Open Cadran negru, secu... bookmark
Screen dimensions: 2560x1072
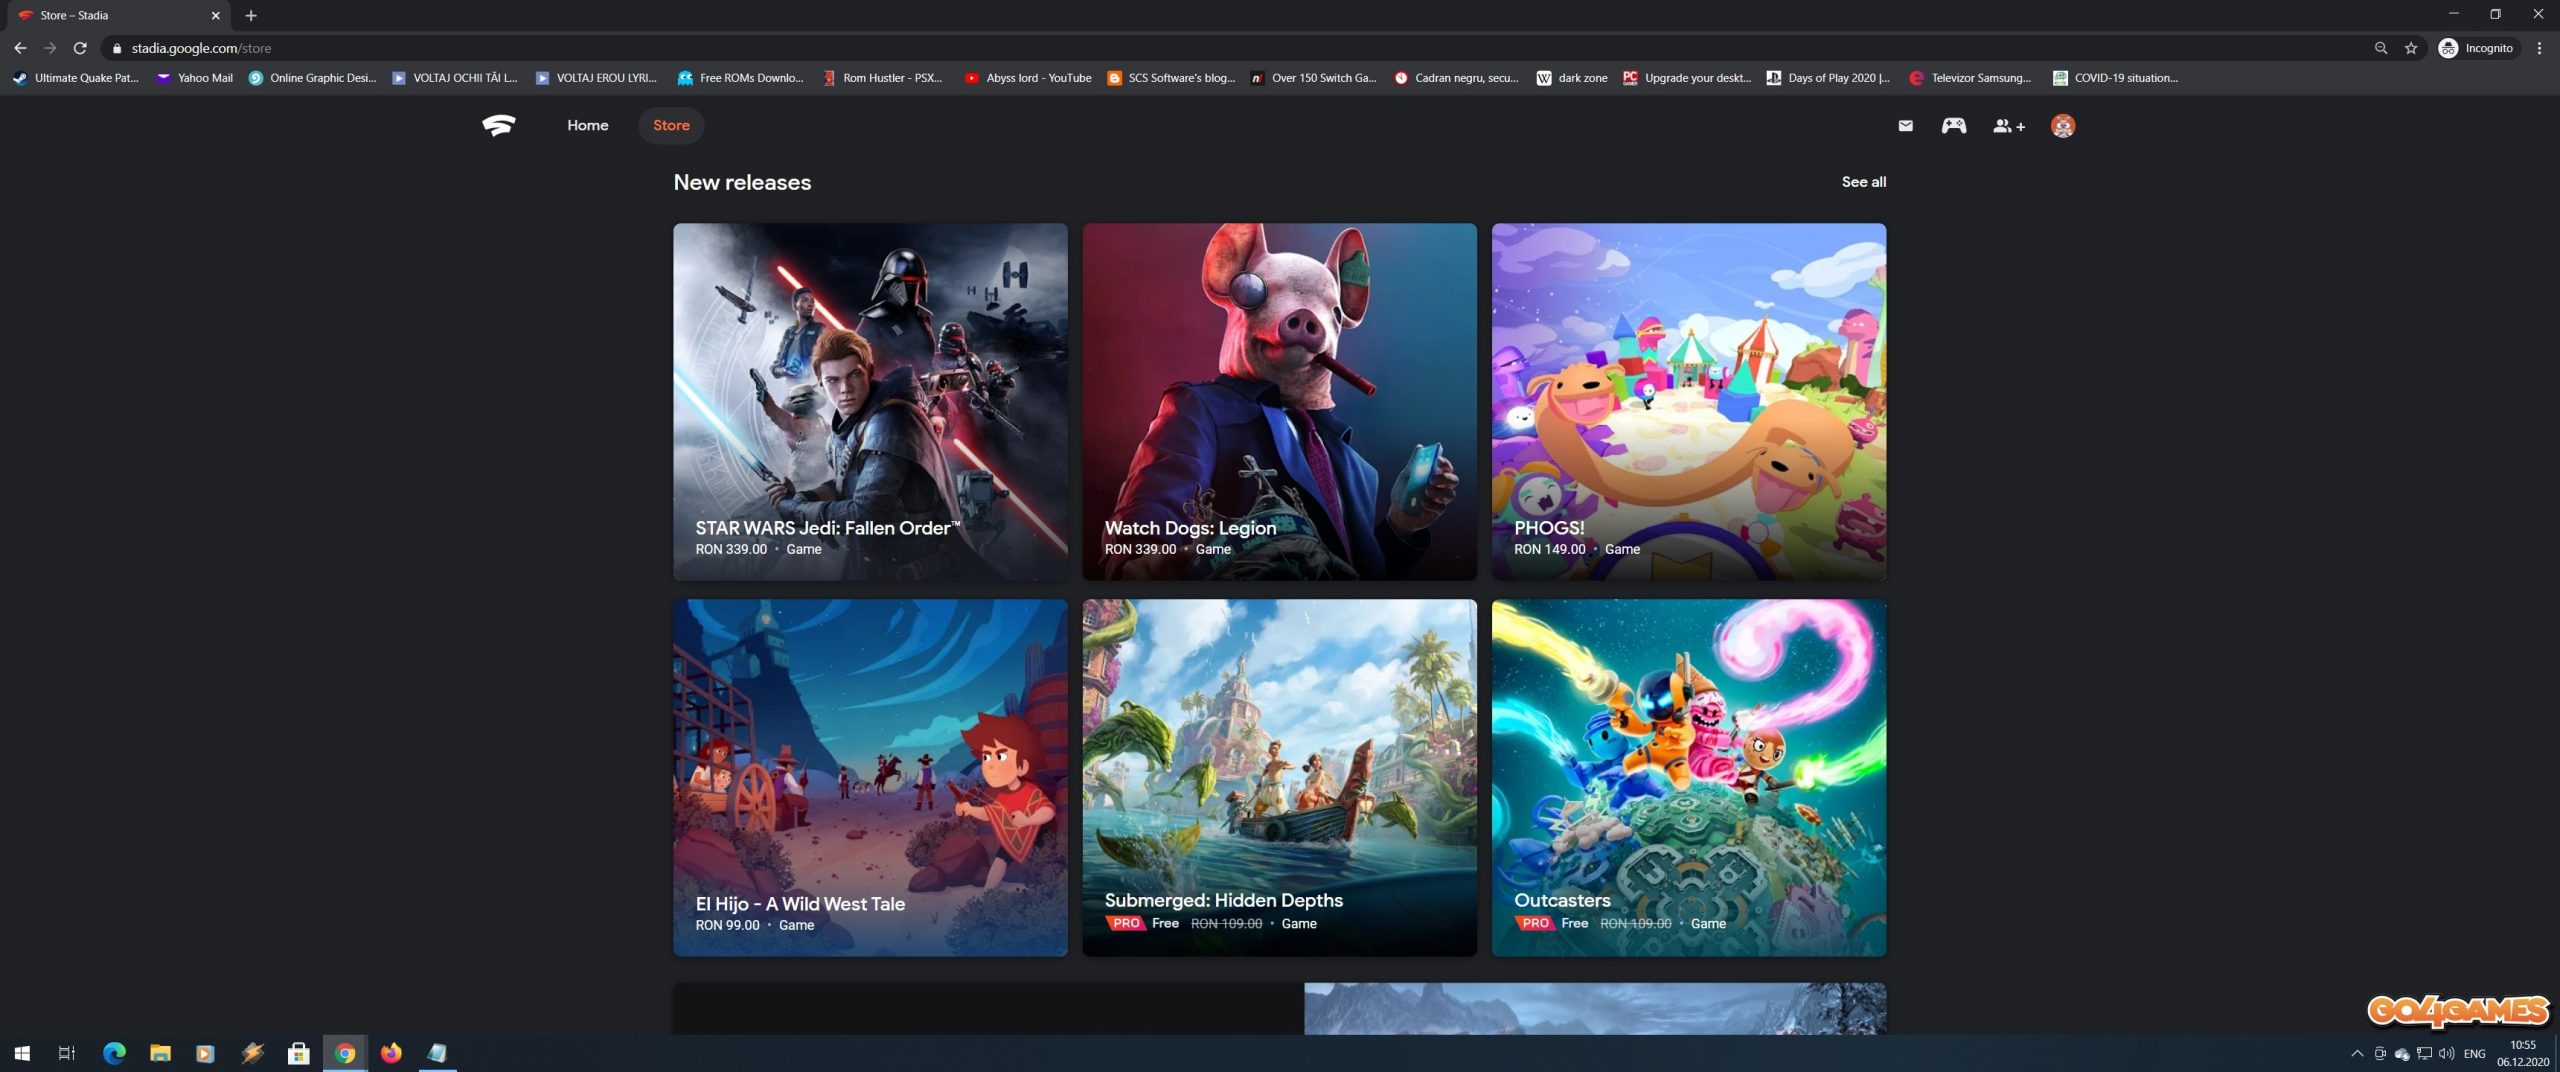point(1456,77)
